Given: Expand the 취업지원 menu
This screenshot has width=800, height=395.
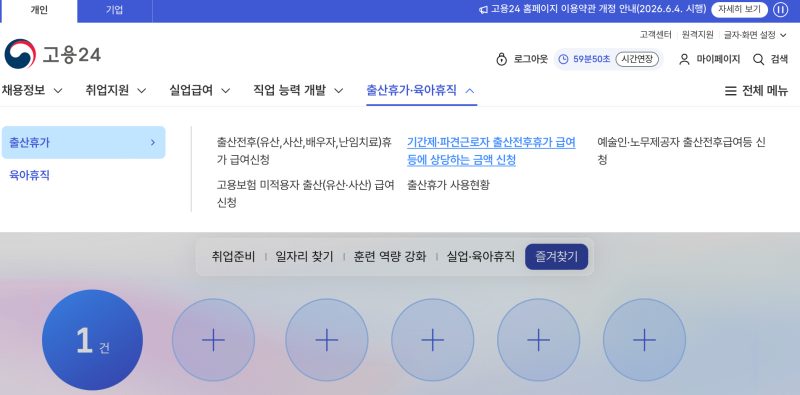Looking at the screenshot, I should pyautogui.click(x=116, y=91).
